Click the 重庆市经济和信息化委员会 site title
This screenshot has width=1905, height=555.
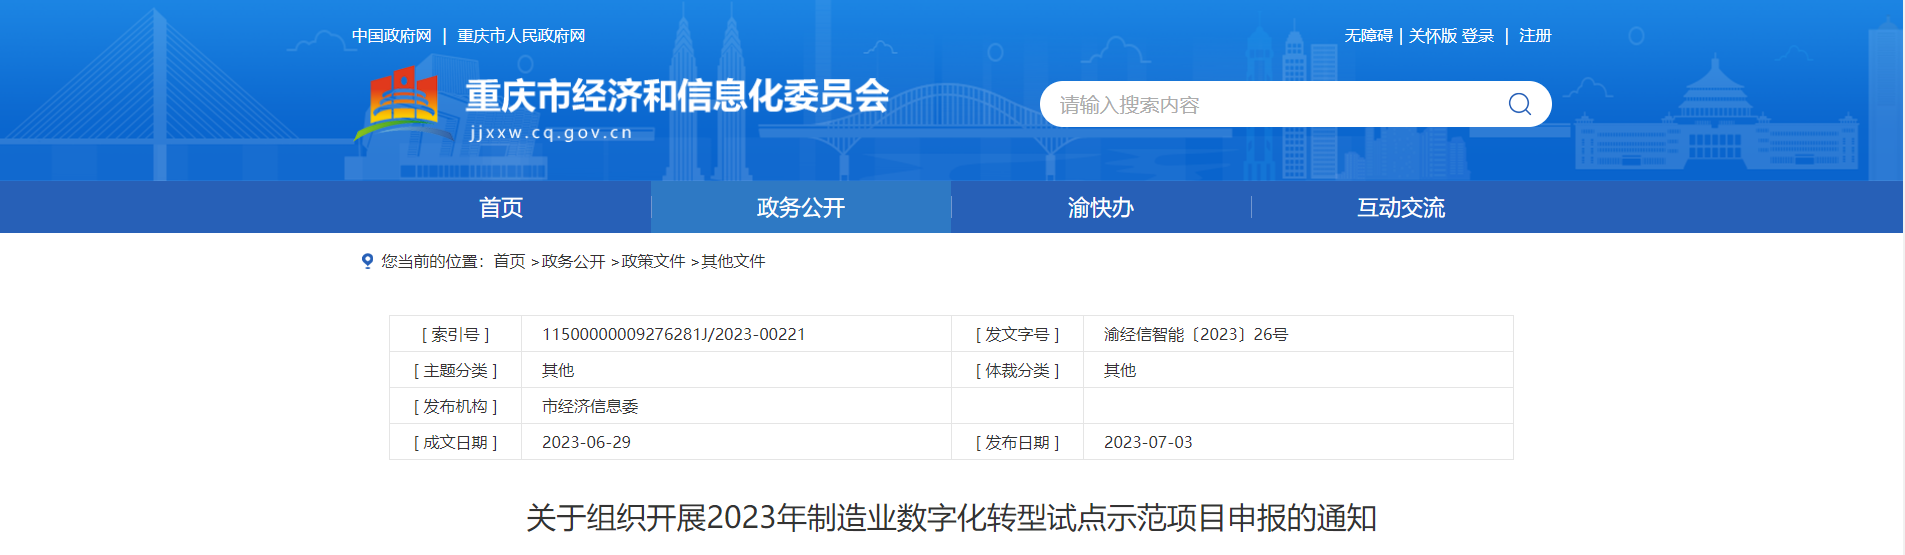tap(677, 96)
